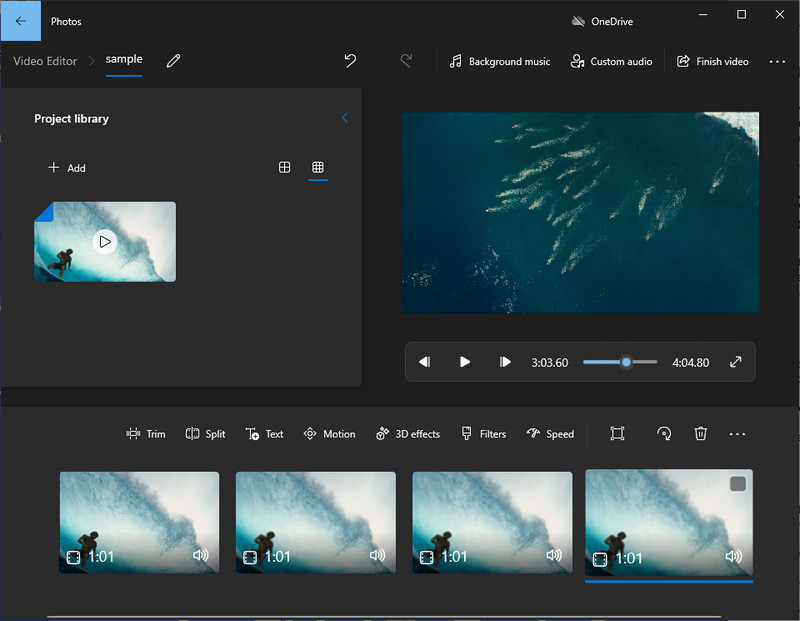The height and width of the screenshot is (621, 800).
Task: Click Finish video to export
Action: [x=712, y=62]
